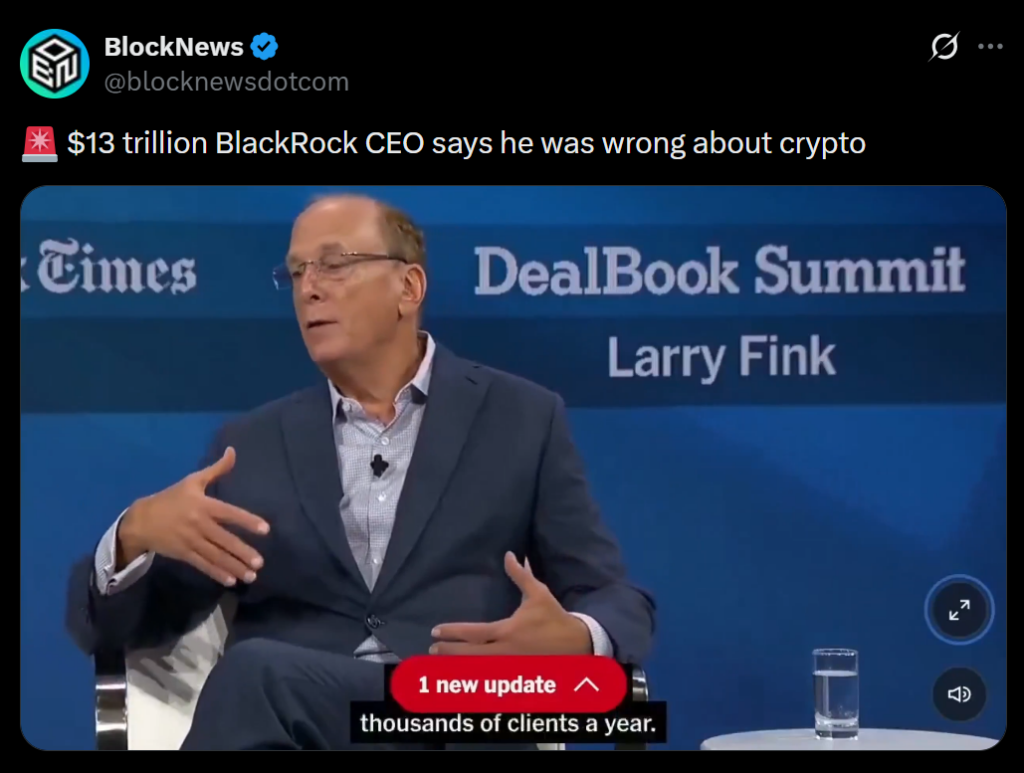
Task: Open Grok explain icon on post
Action: click(x=944, y=46)
